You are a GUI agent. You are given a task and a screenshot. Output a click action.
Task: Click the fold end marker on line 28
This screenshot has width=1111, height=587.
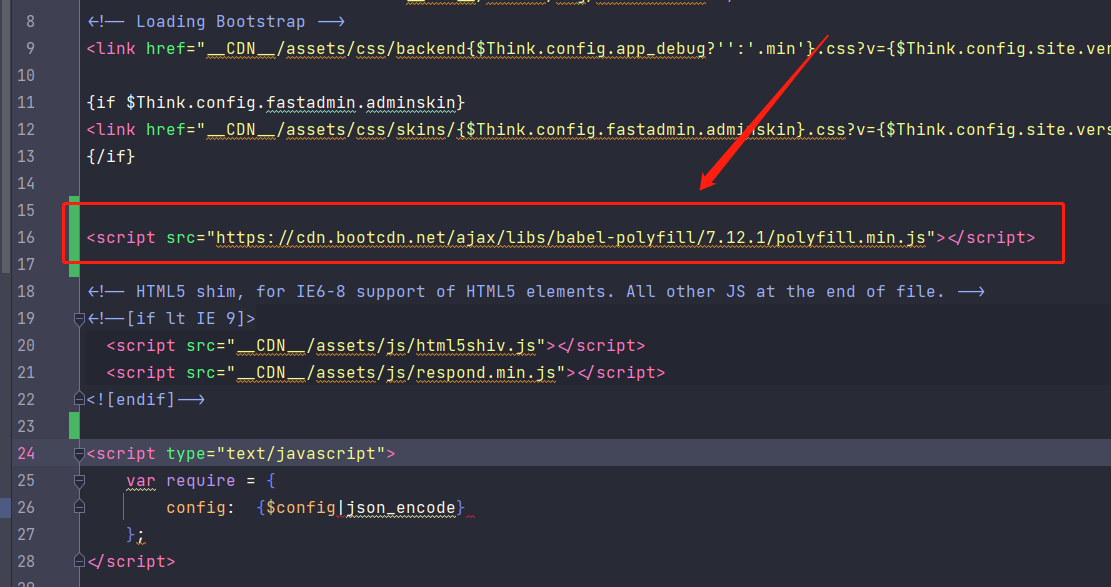coord(79,561)
